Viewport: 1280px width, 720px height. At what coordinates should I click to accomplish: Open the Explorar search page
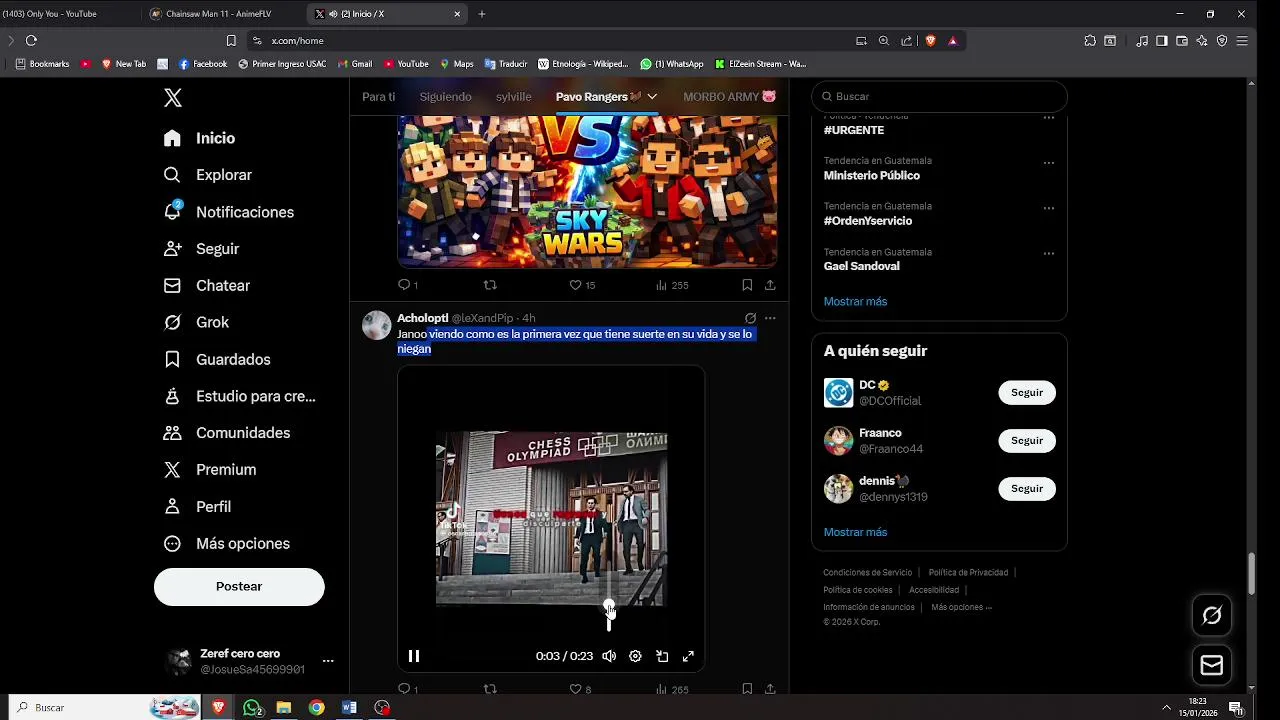(208, 175)
